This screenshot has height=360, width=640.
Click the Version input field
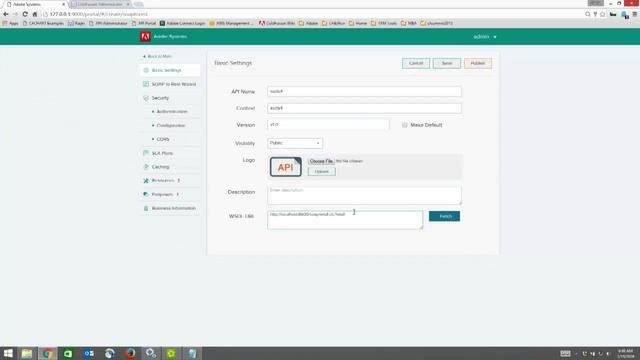pyautogui.click(x=328, y=125)
